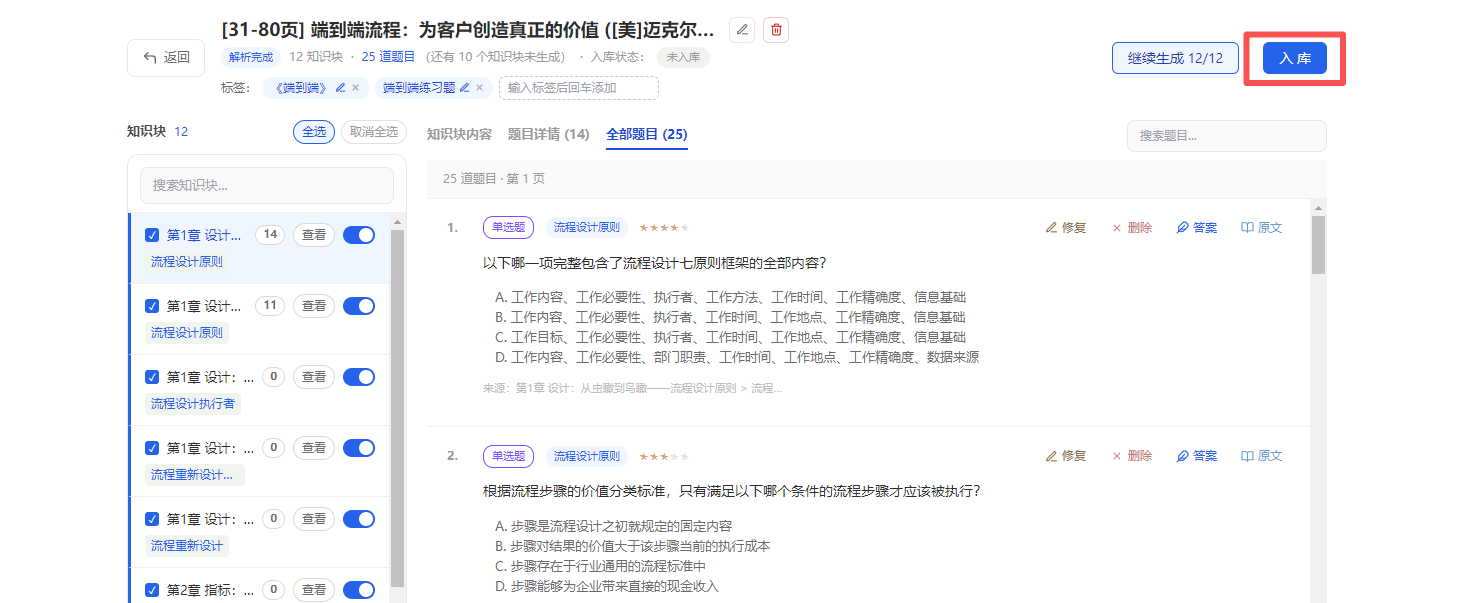The width and height of the screenshot is (1479, 603).
Task: Edit the 《端到端》 tag using its pencil
Action: click(x=341, y=88)
